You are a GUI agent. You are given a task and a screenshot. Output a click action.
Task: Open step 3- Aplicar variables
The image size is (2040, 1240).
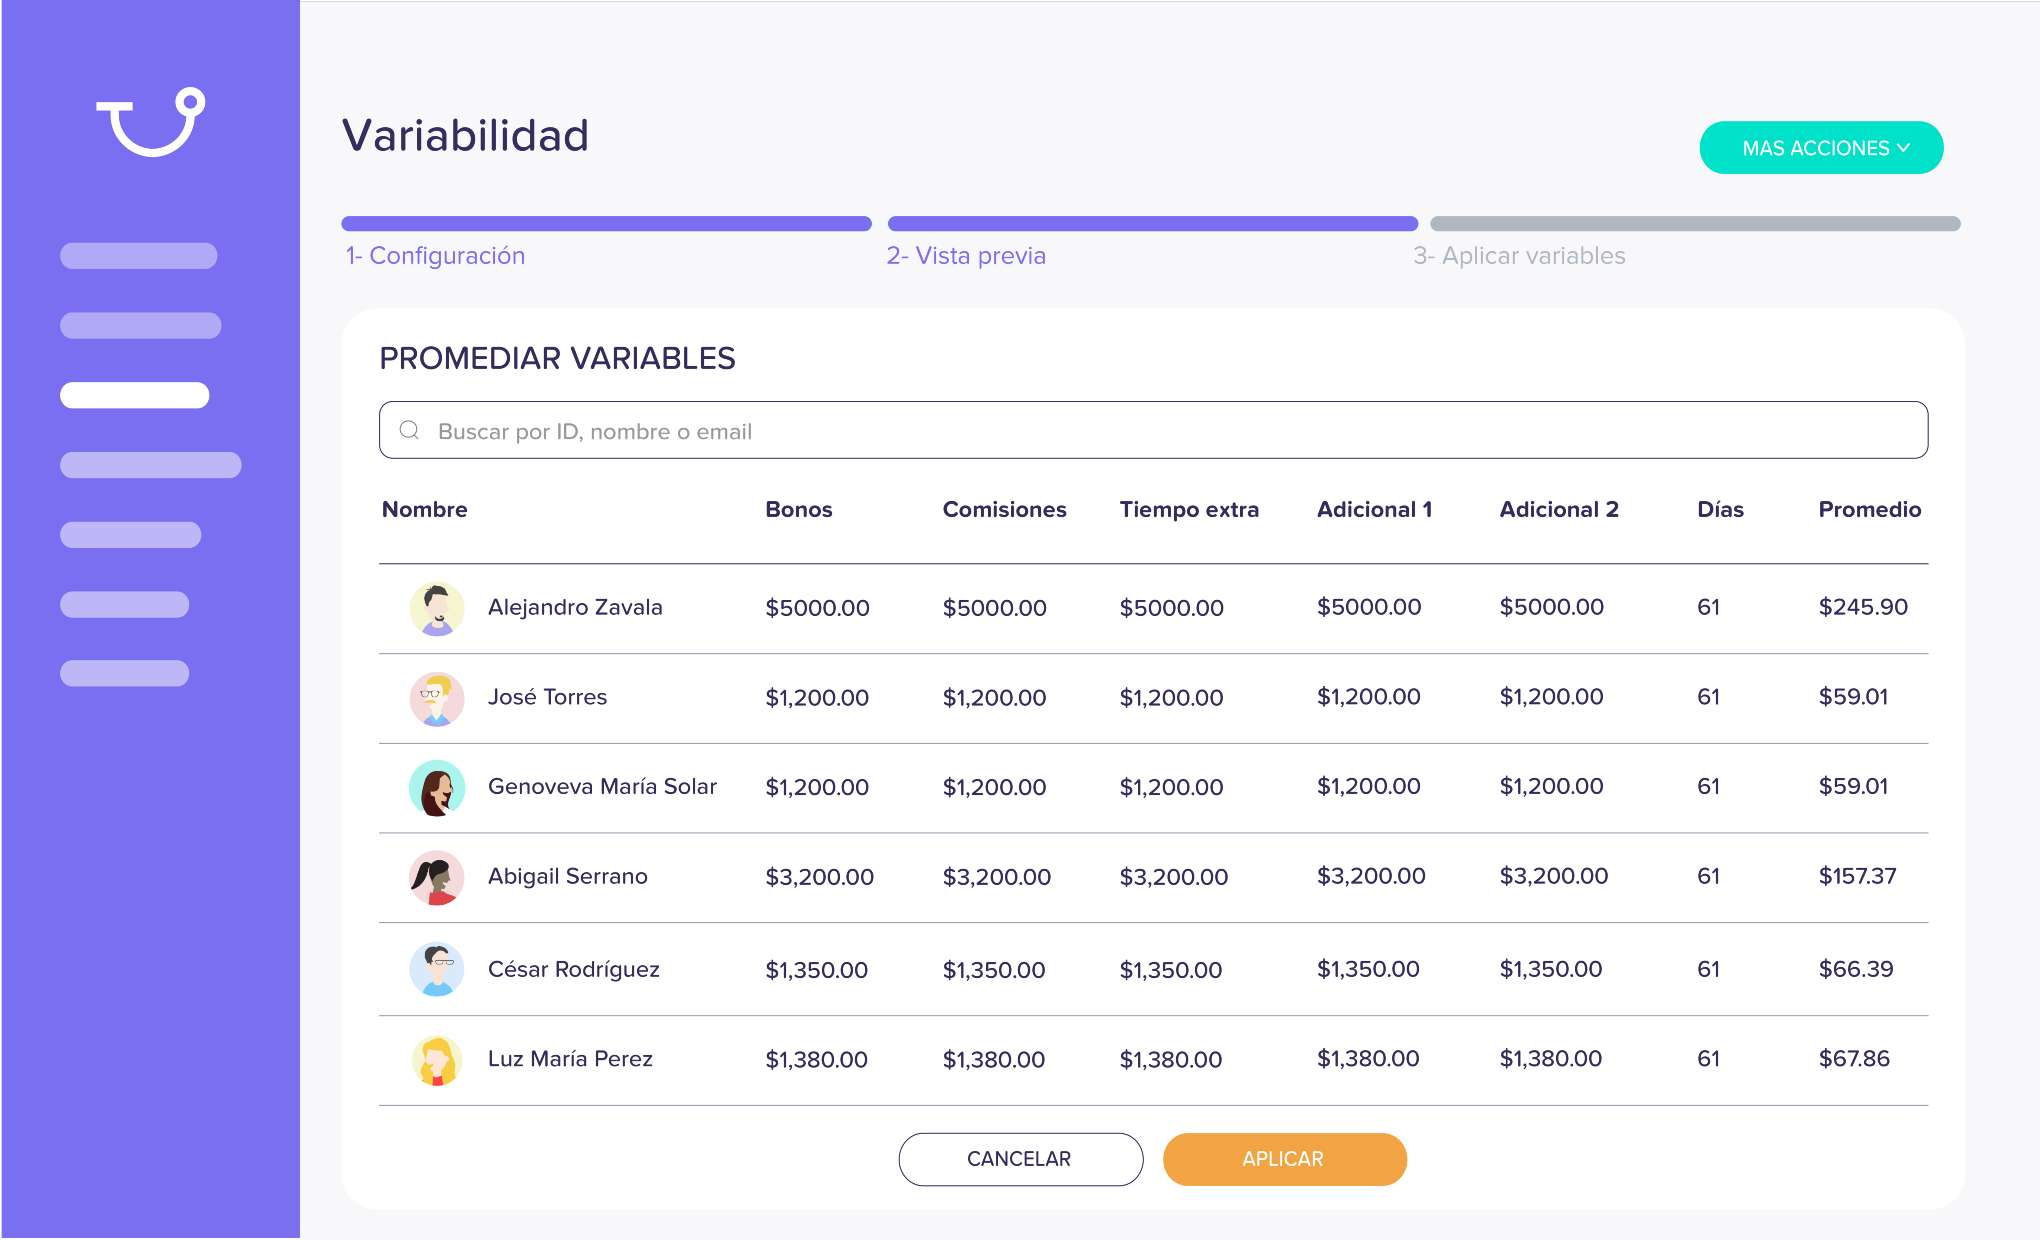[1519, 256]
